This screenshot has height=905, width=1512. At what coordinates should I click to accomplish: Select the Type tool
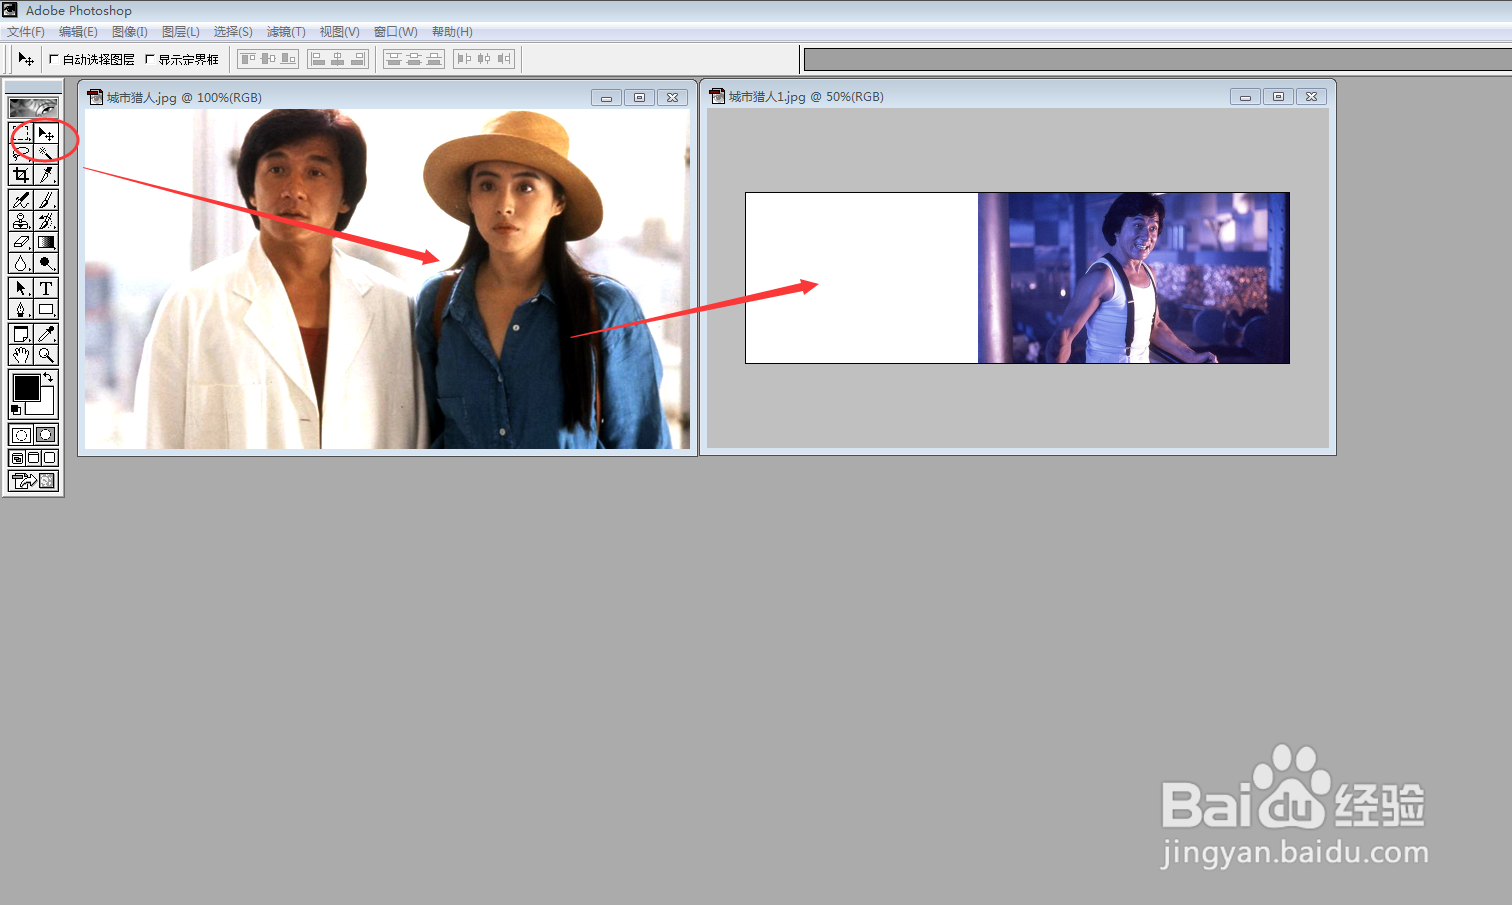click(46, 288)
